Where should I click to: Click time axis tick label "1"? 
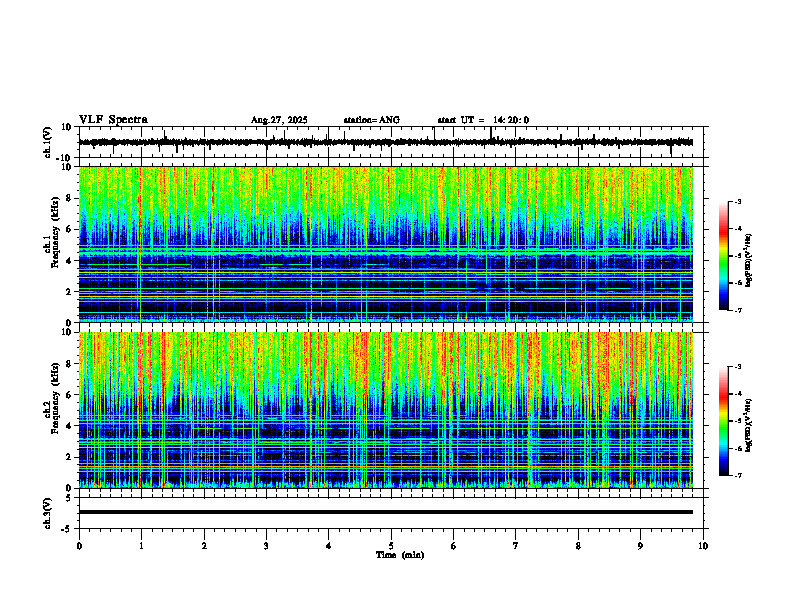141,546
